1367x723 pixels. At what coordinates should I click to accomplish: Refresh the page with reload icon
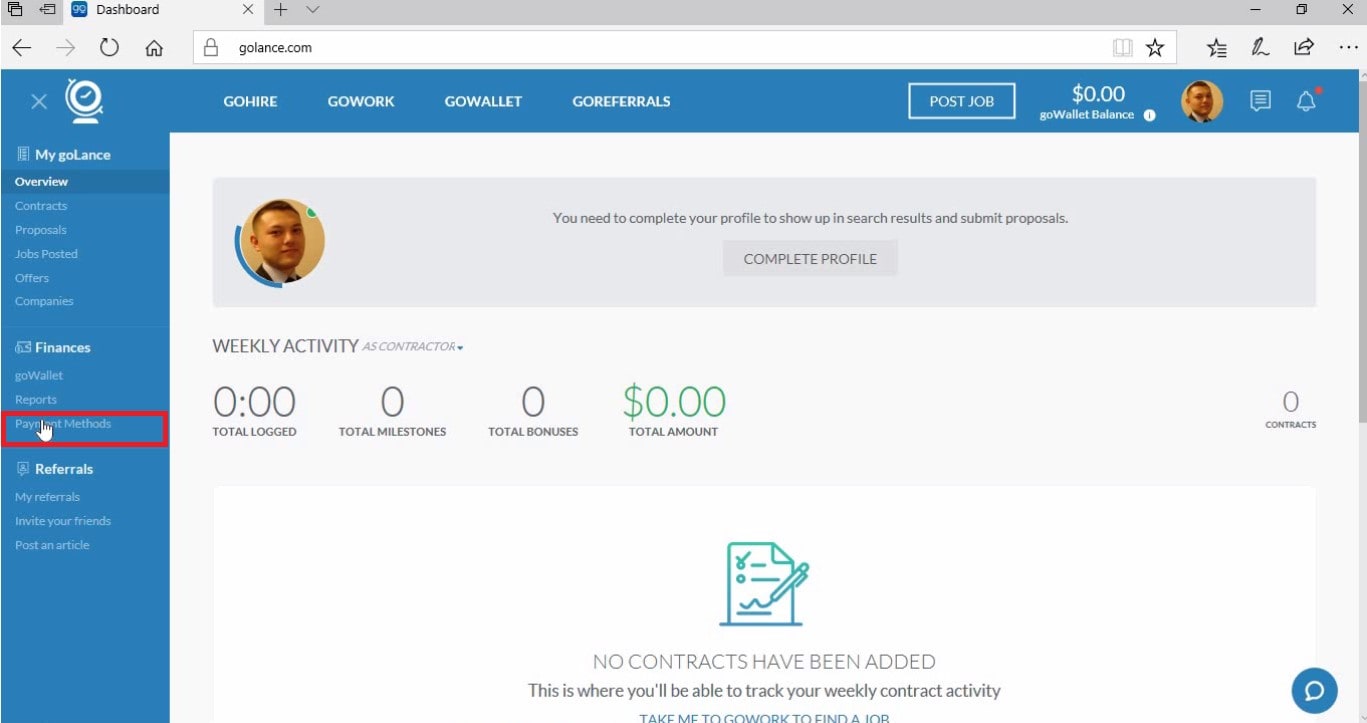click(x=109, y=47)
